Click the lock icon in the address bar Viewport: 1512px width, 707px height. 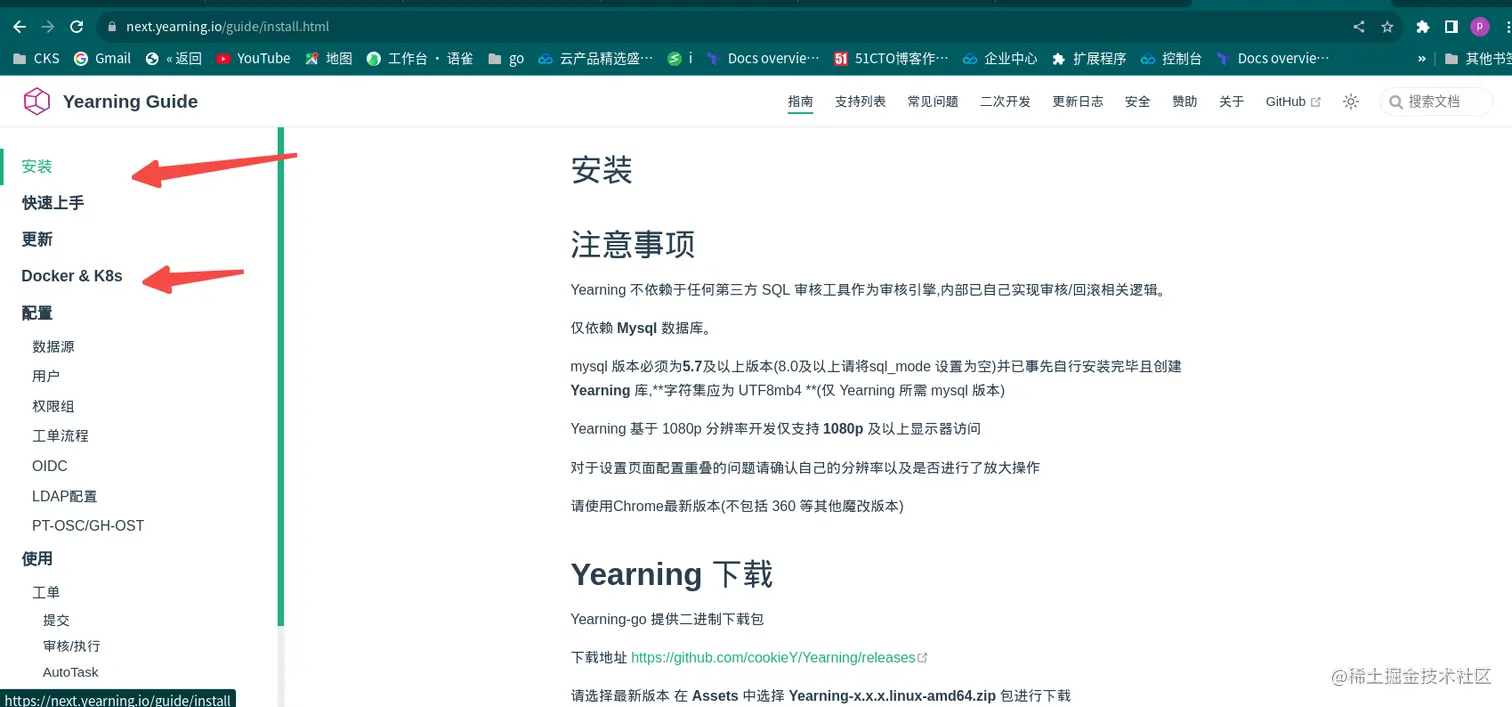coord(111,27)
